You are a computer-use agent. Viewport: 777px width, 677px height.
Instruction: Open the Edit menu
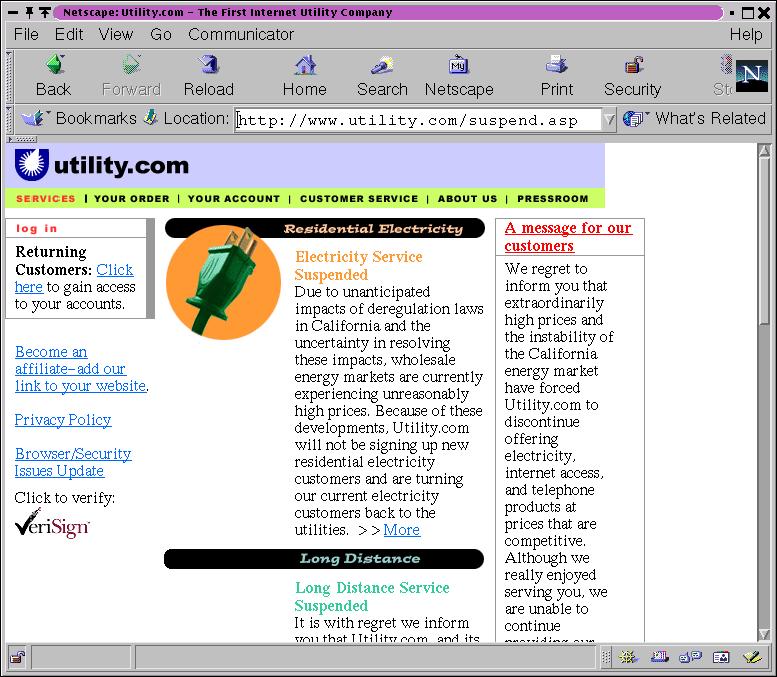point(69,34)
